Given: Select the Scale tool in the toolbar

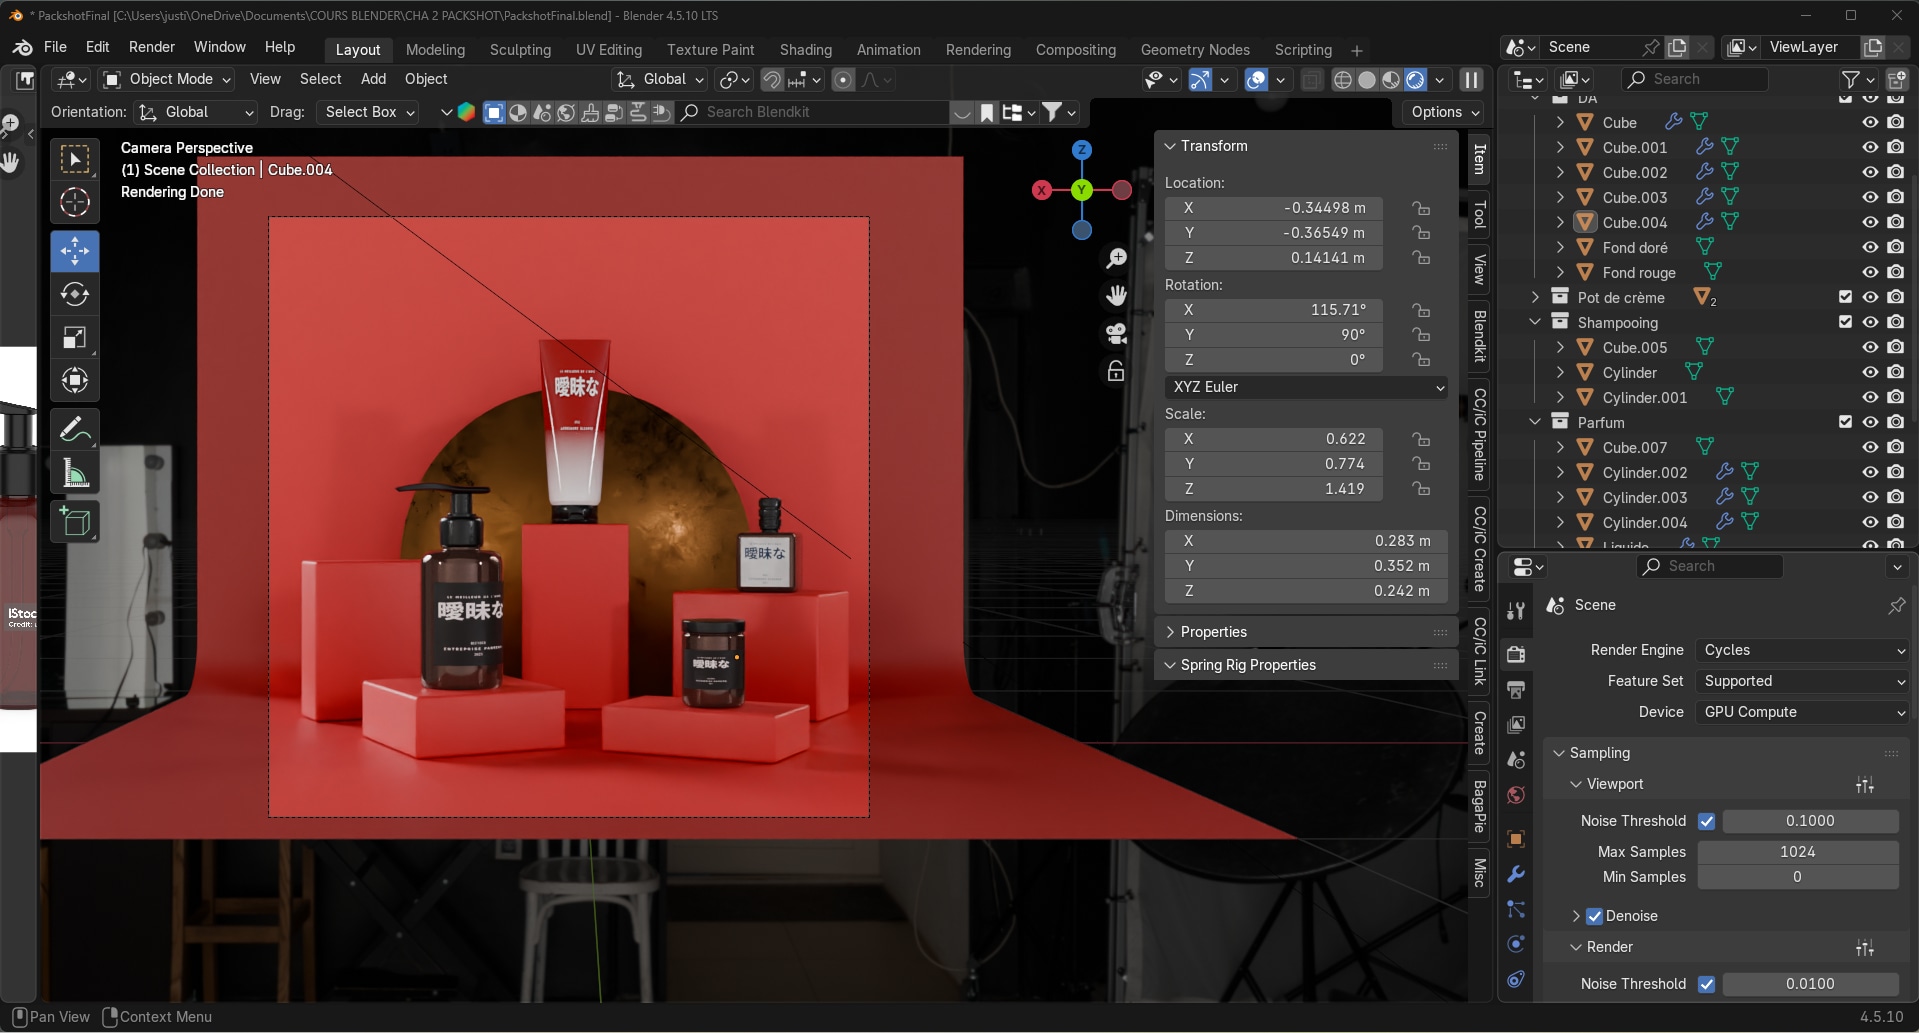Looking at the screenshot, I should pyautogui.click(x=75, y=337).
